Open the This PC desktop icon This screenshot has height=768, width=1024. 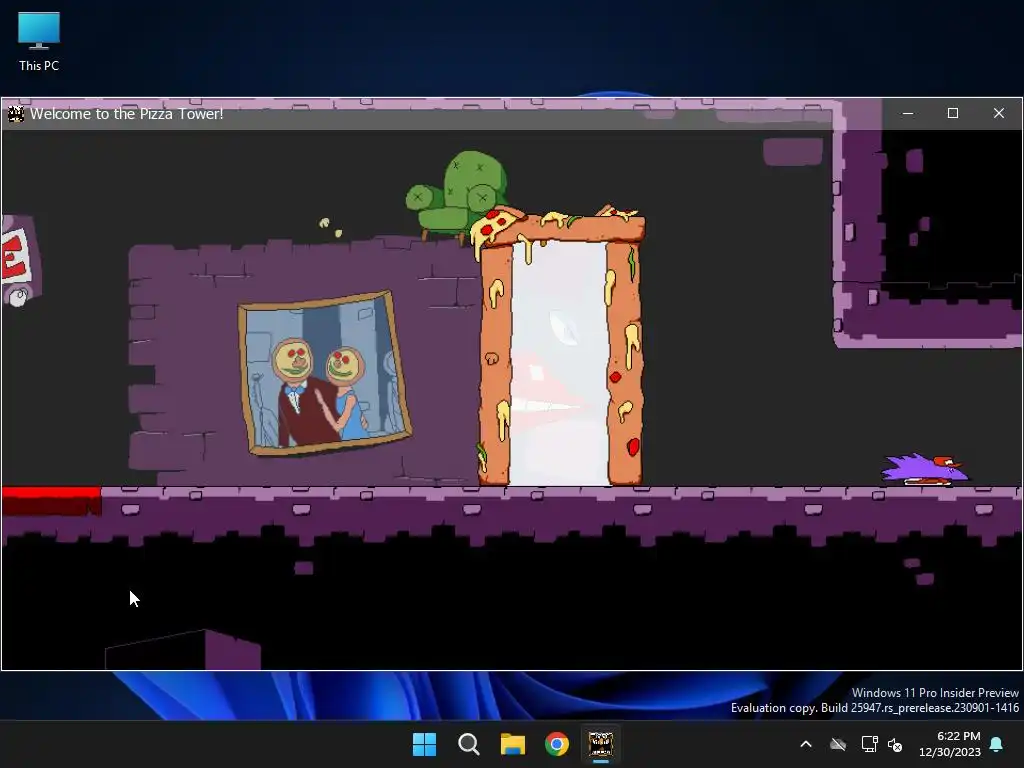[39, 41]
